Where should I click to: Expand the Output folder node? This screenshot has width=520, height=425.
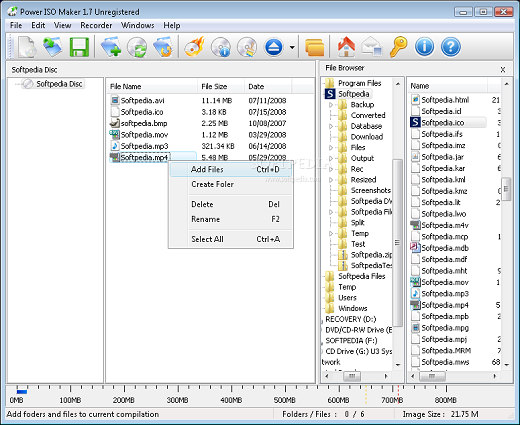point(331,158)
